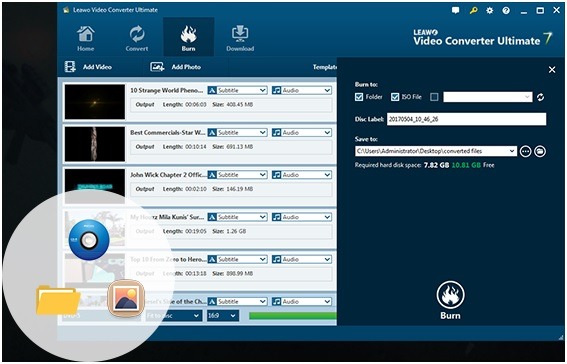Open the help question mark icon
Screen dimensions: 567x364
(506, 10)
